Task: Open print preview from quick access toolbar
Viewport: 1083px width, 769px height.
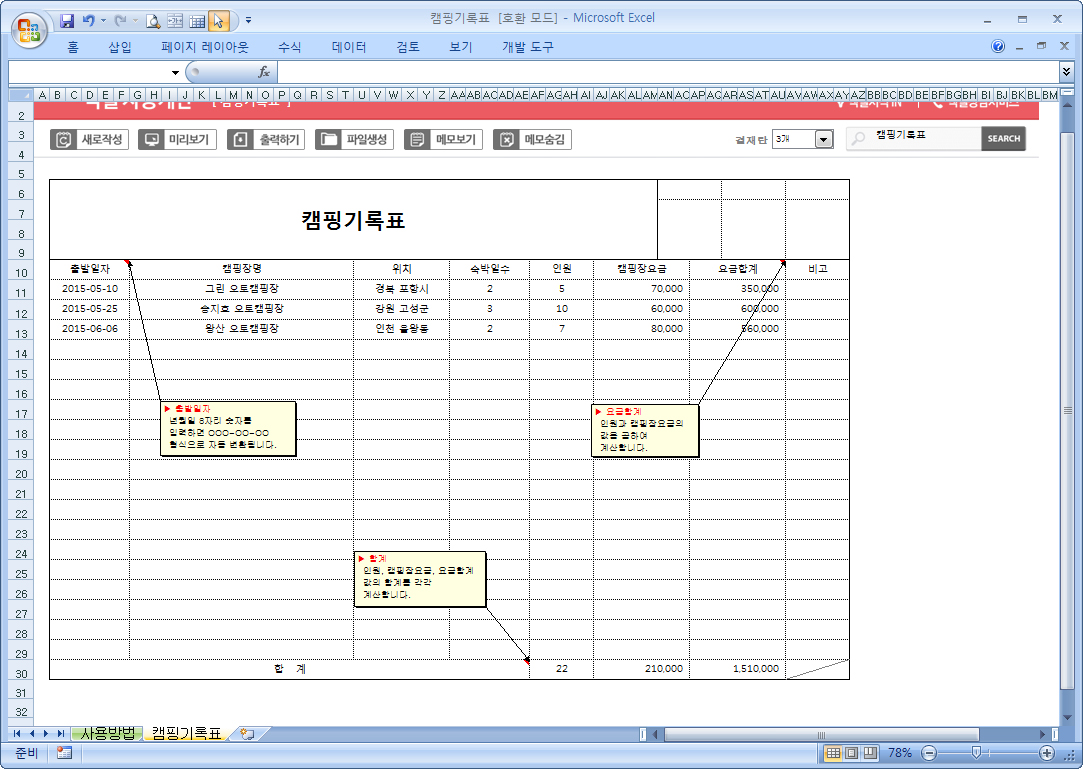Action: click(x=153, y=21)
